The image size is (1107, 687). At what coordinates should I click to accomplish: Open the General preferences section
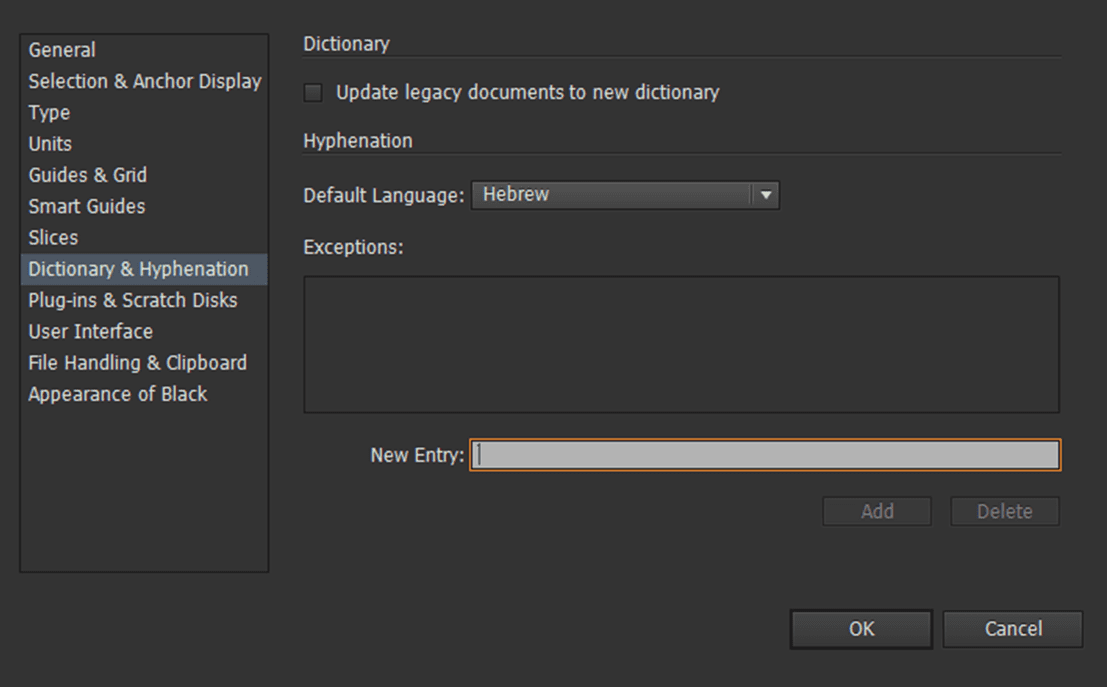(62, 50)
